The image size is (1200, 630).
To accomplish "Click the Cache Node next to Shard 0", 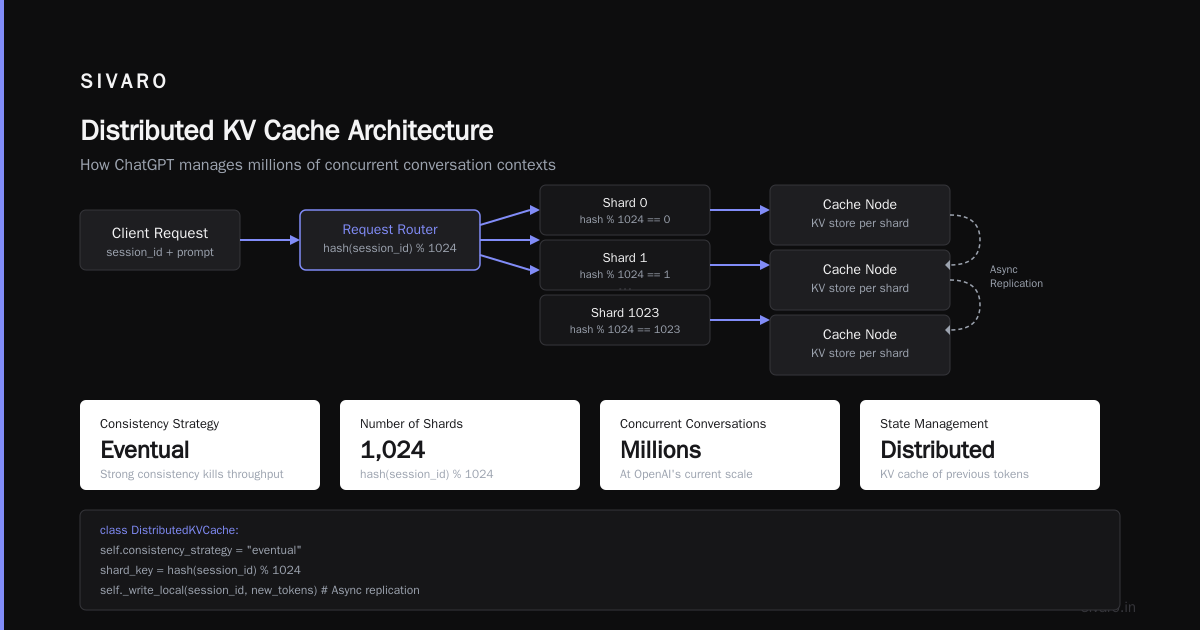I will (860, 215).
